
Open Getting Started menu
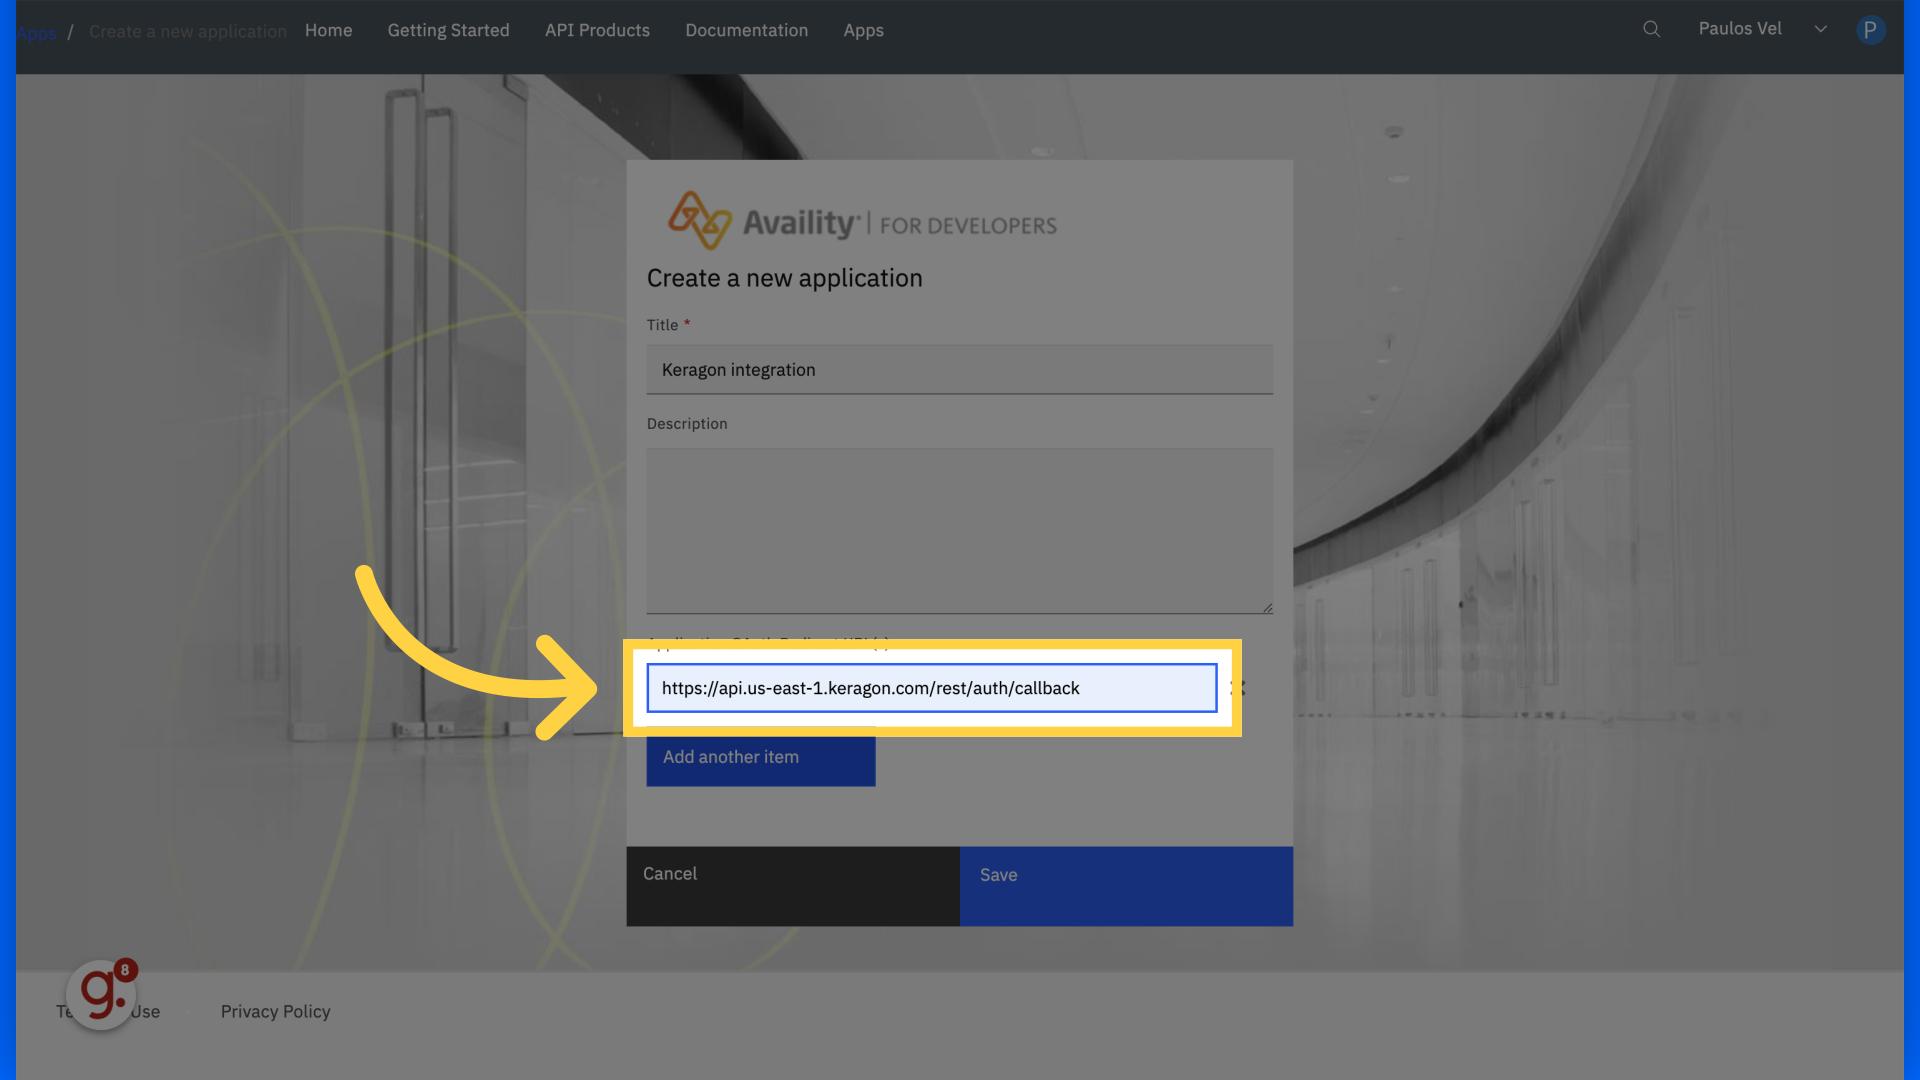coord(448,30)
